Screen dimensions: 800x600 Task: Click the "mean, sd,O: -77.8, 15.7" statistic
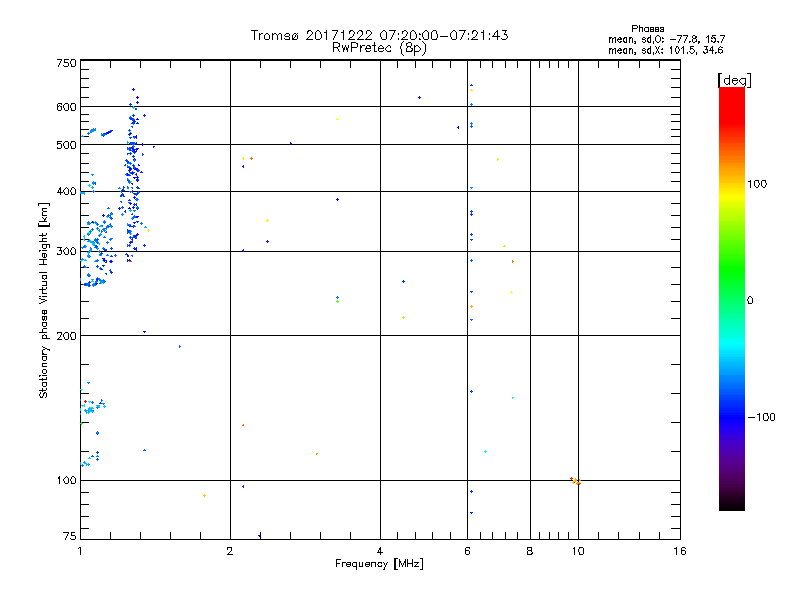point(666,39)
